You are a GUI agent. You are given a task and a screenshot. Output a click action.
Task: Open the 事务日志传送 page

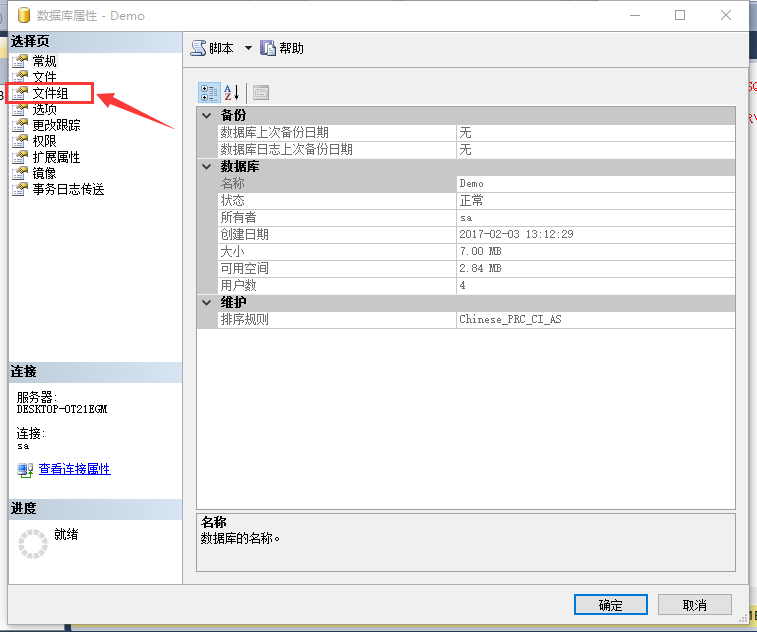[68, 189]
